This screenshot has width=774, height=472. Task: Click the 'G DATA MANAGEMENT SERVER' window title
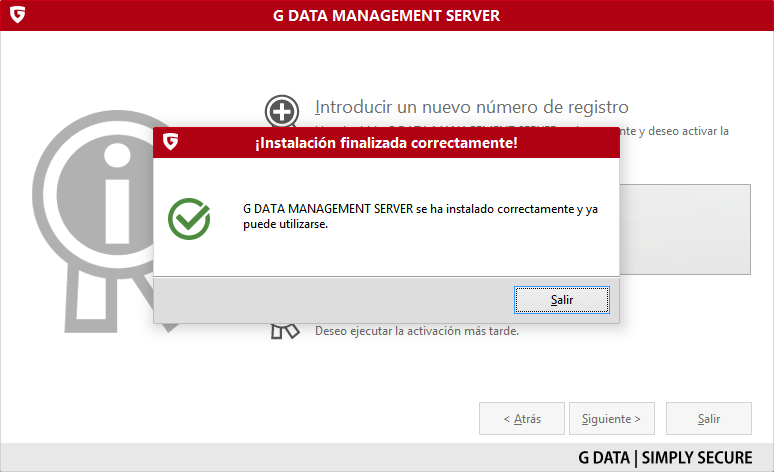click(386, 16)
